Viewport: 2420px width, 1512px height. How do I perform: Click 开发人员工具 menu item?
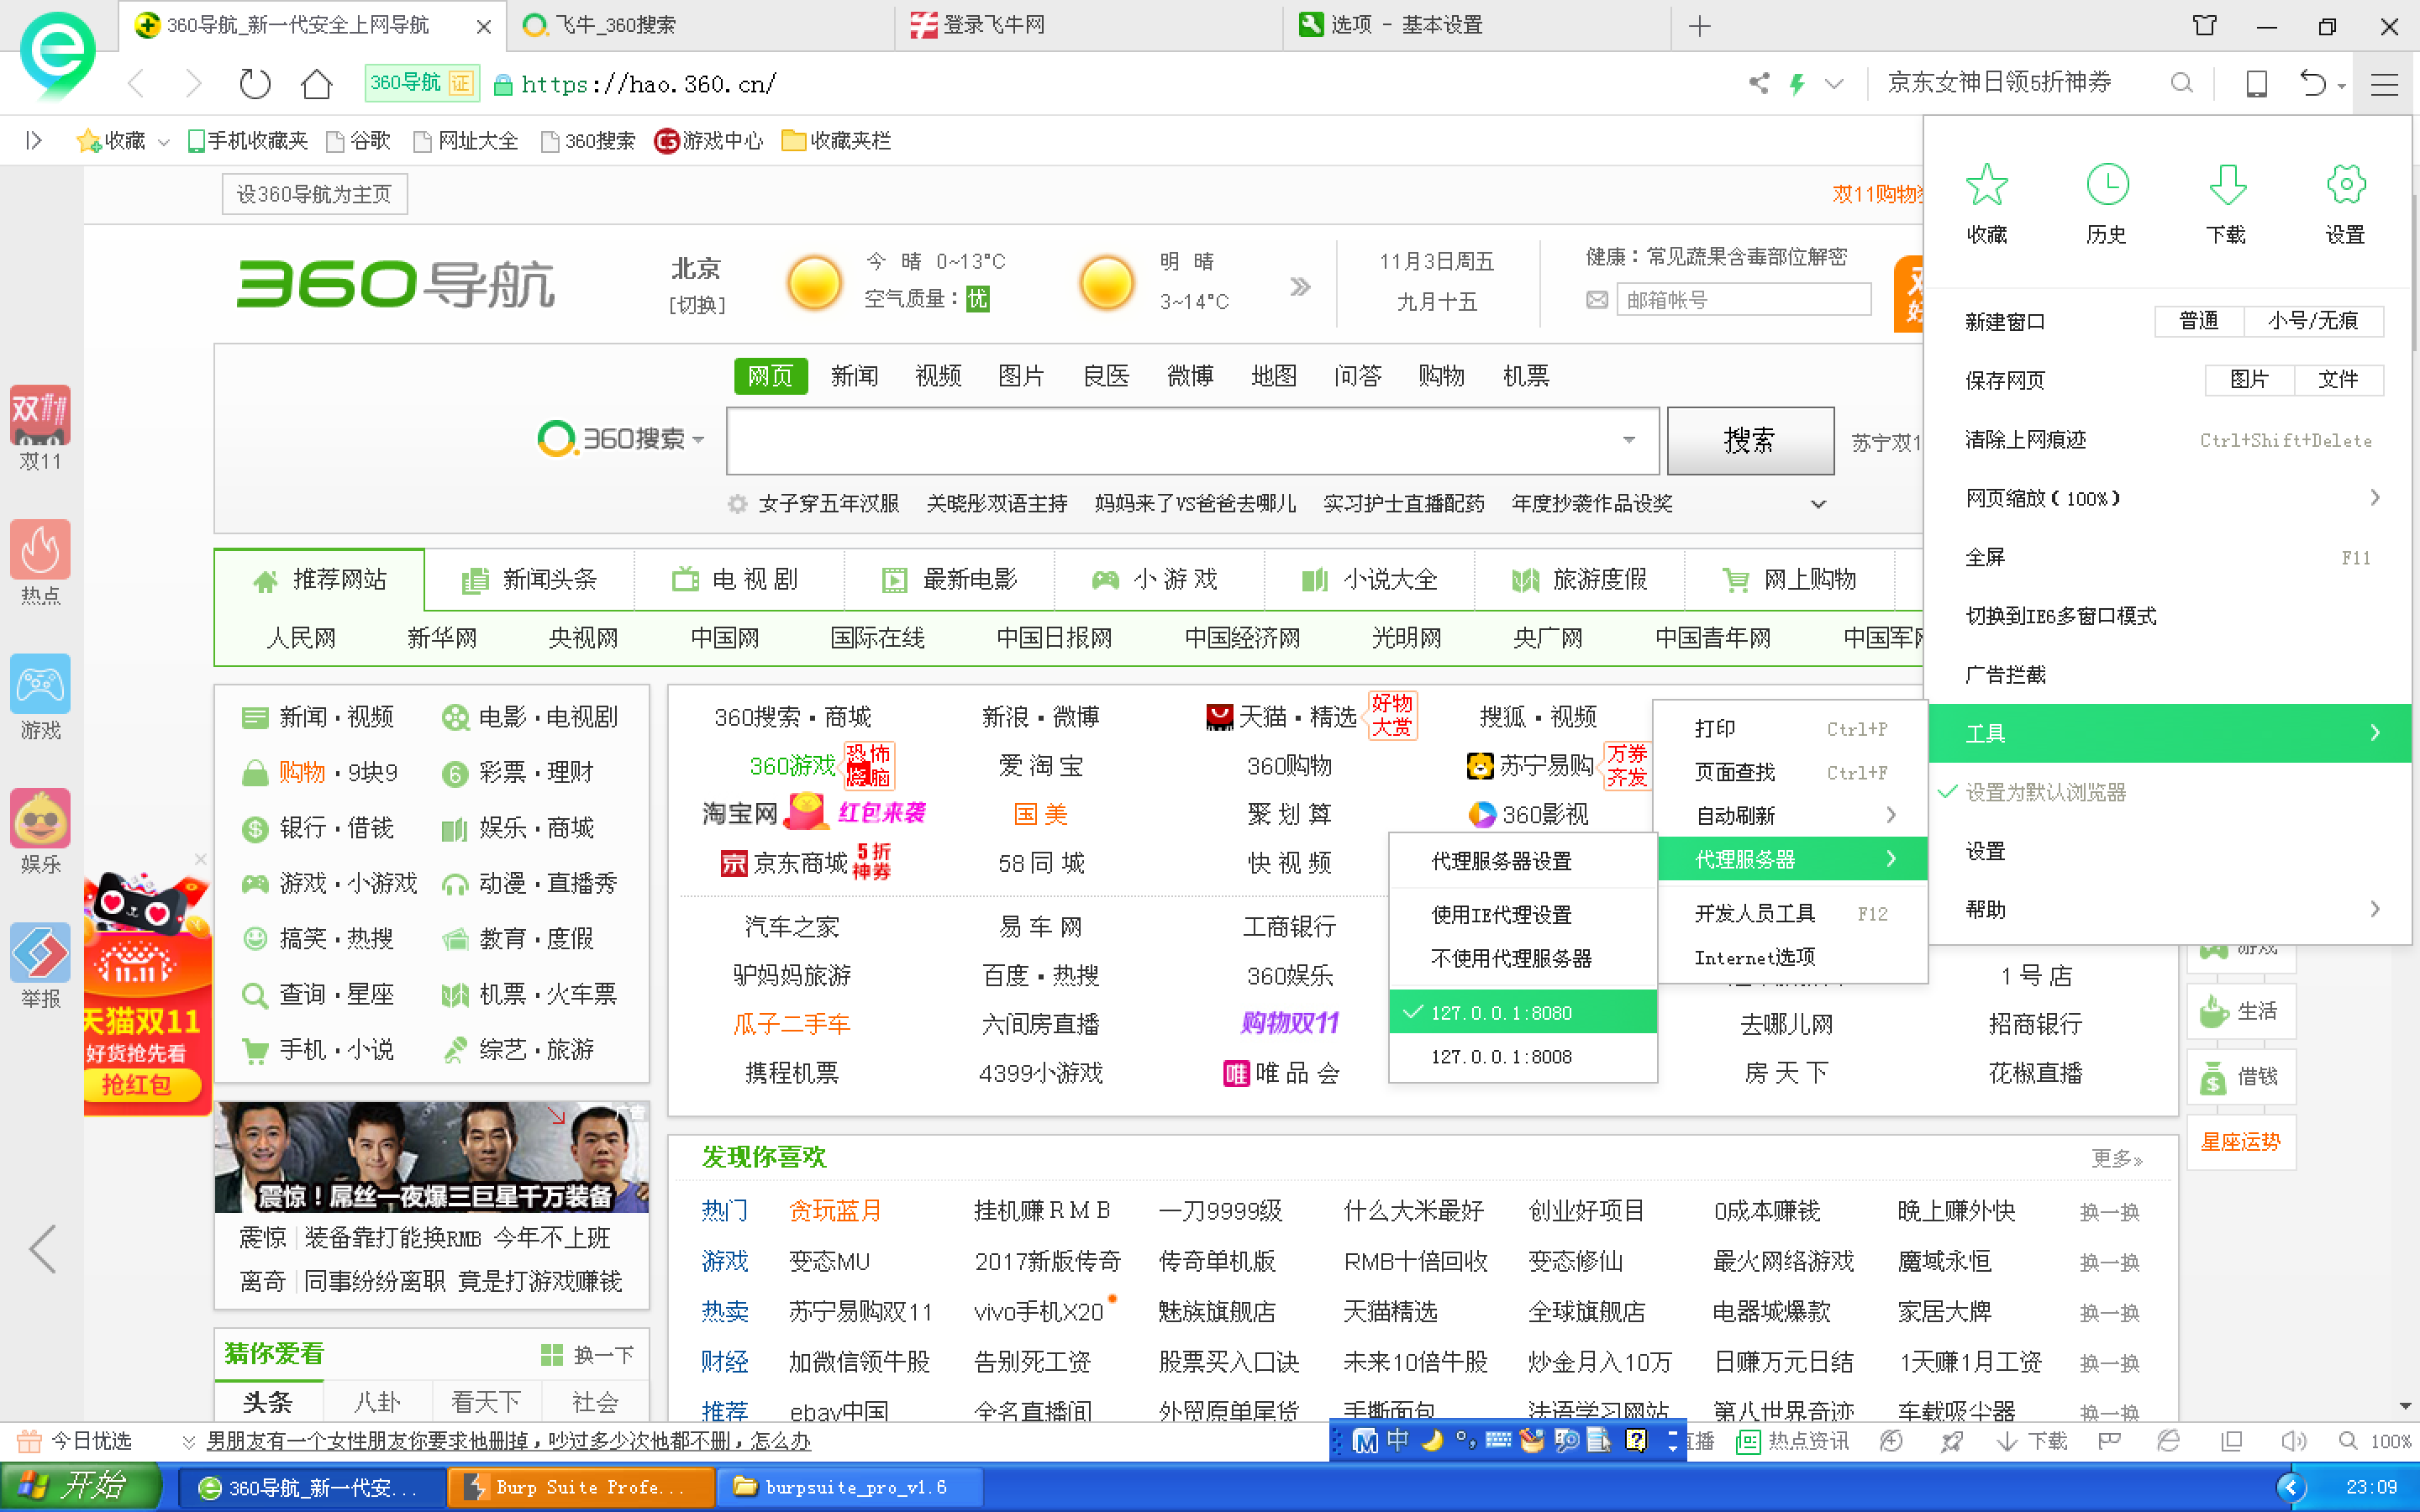point(1791,913)
